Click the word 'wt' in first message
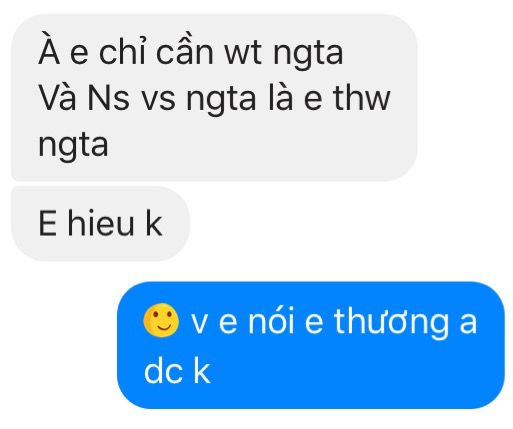The width and height of the screenshot is (513, 429). point(243,53)
